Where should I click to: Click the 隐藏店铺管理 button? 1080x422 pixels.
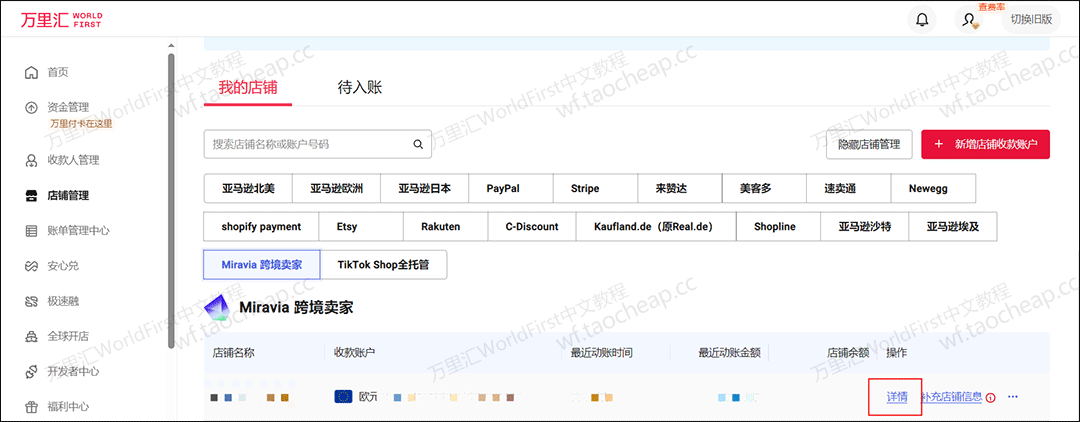click(x=869, y=145)
